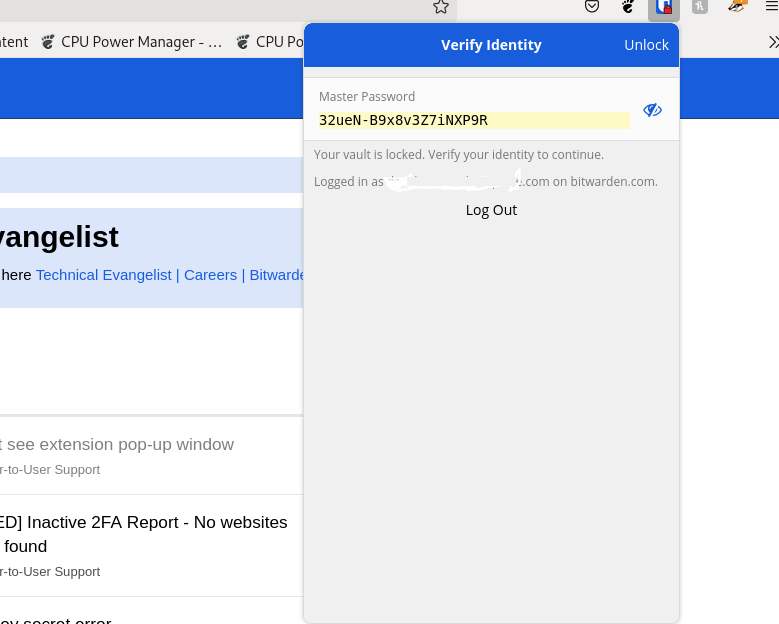The width and height of the screenshot is (779, 624).
Task: Open the extension pop-up window topic
Action: pyautogui.click(x=117, y=444)
